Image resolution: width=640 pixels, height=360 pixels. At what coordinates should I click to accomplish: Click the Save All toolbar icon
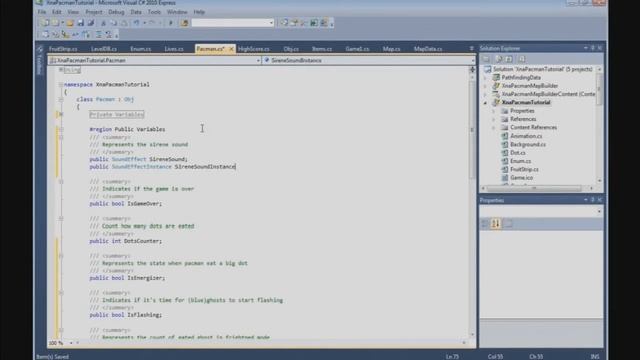[90, 23]
